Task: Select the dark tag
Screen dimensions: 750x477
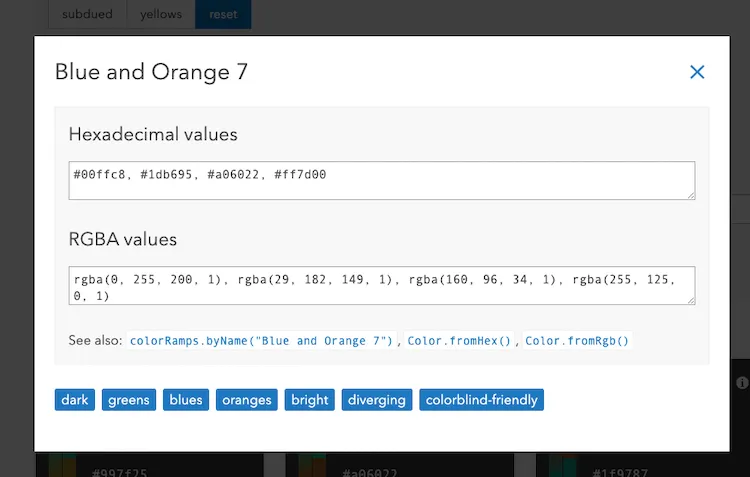Action: pyautogui.click(x=75, y=400)
